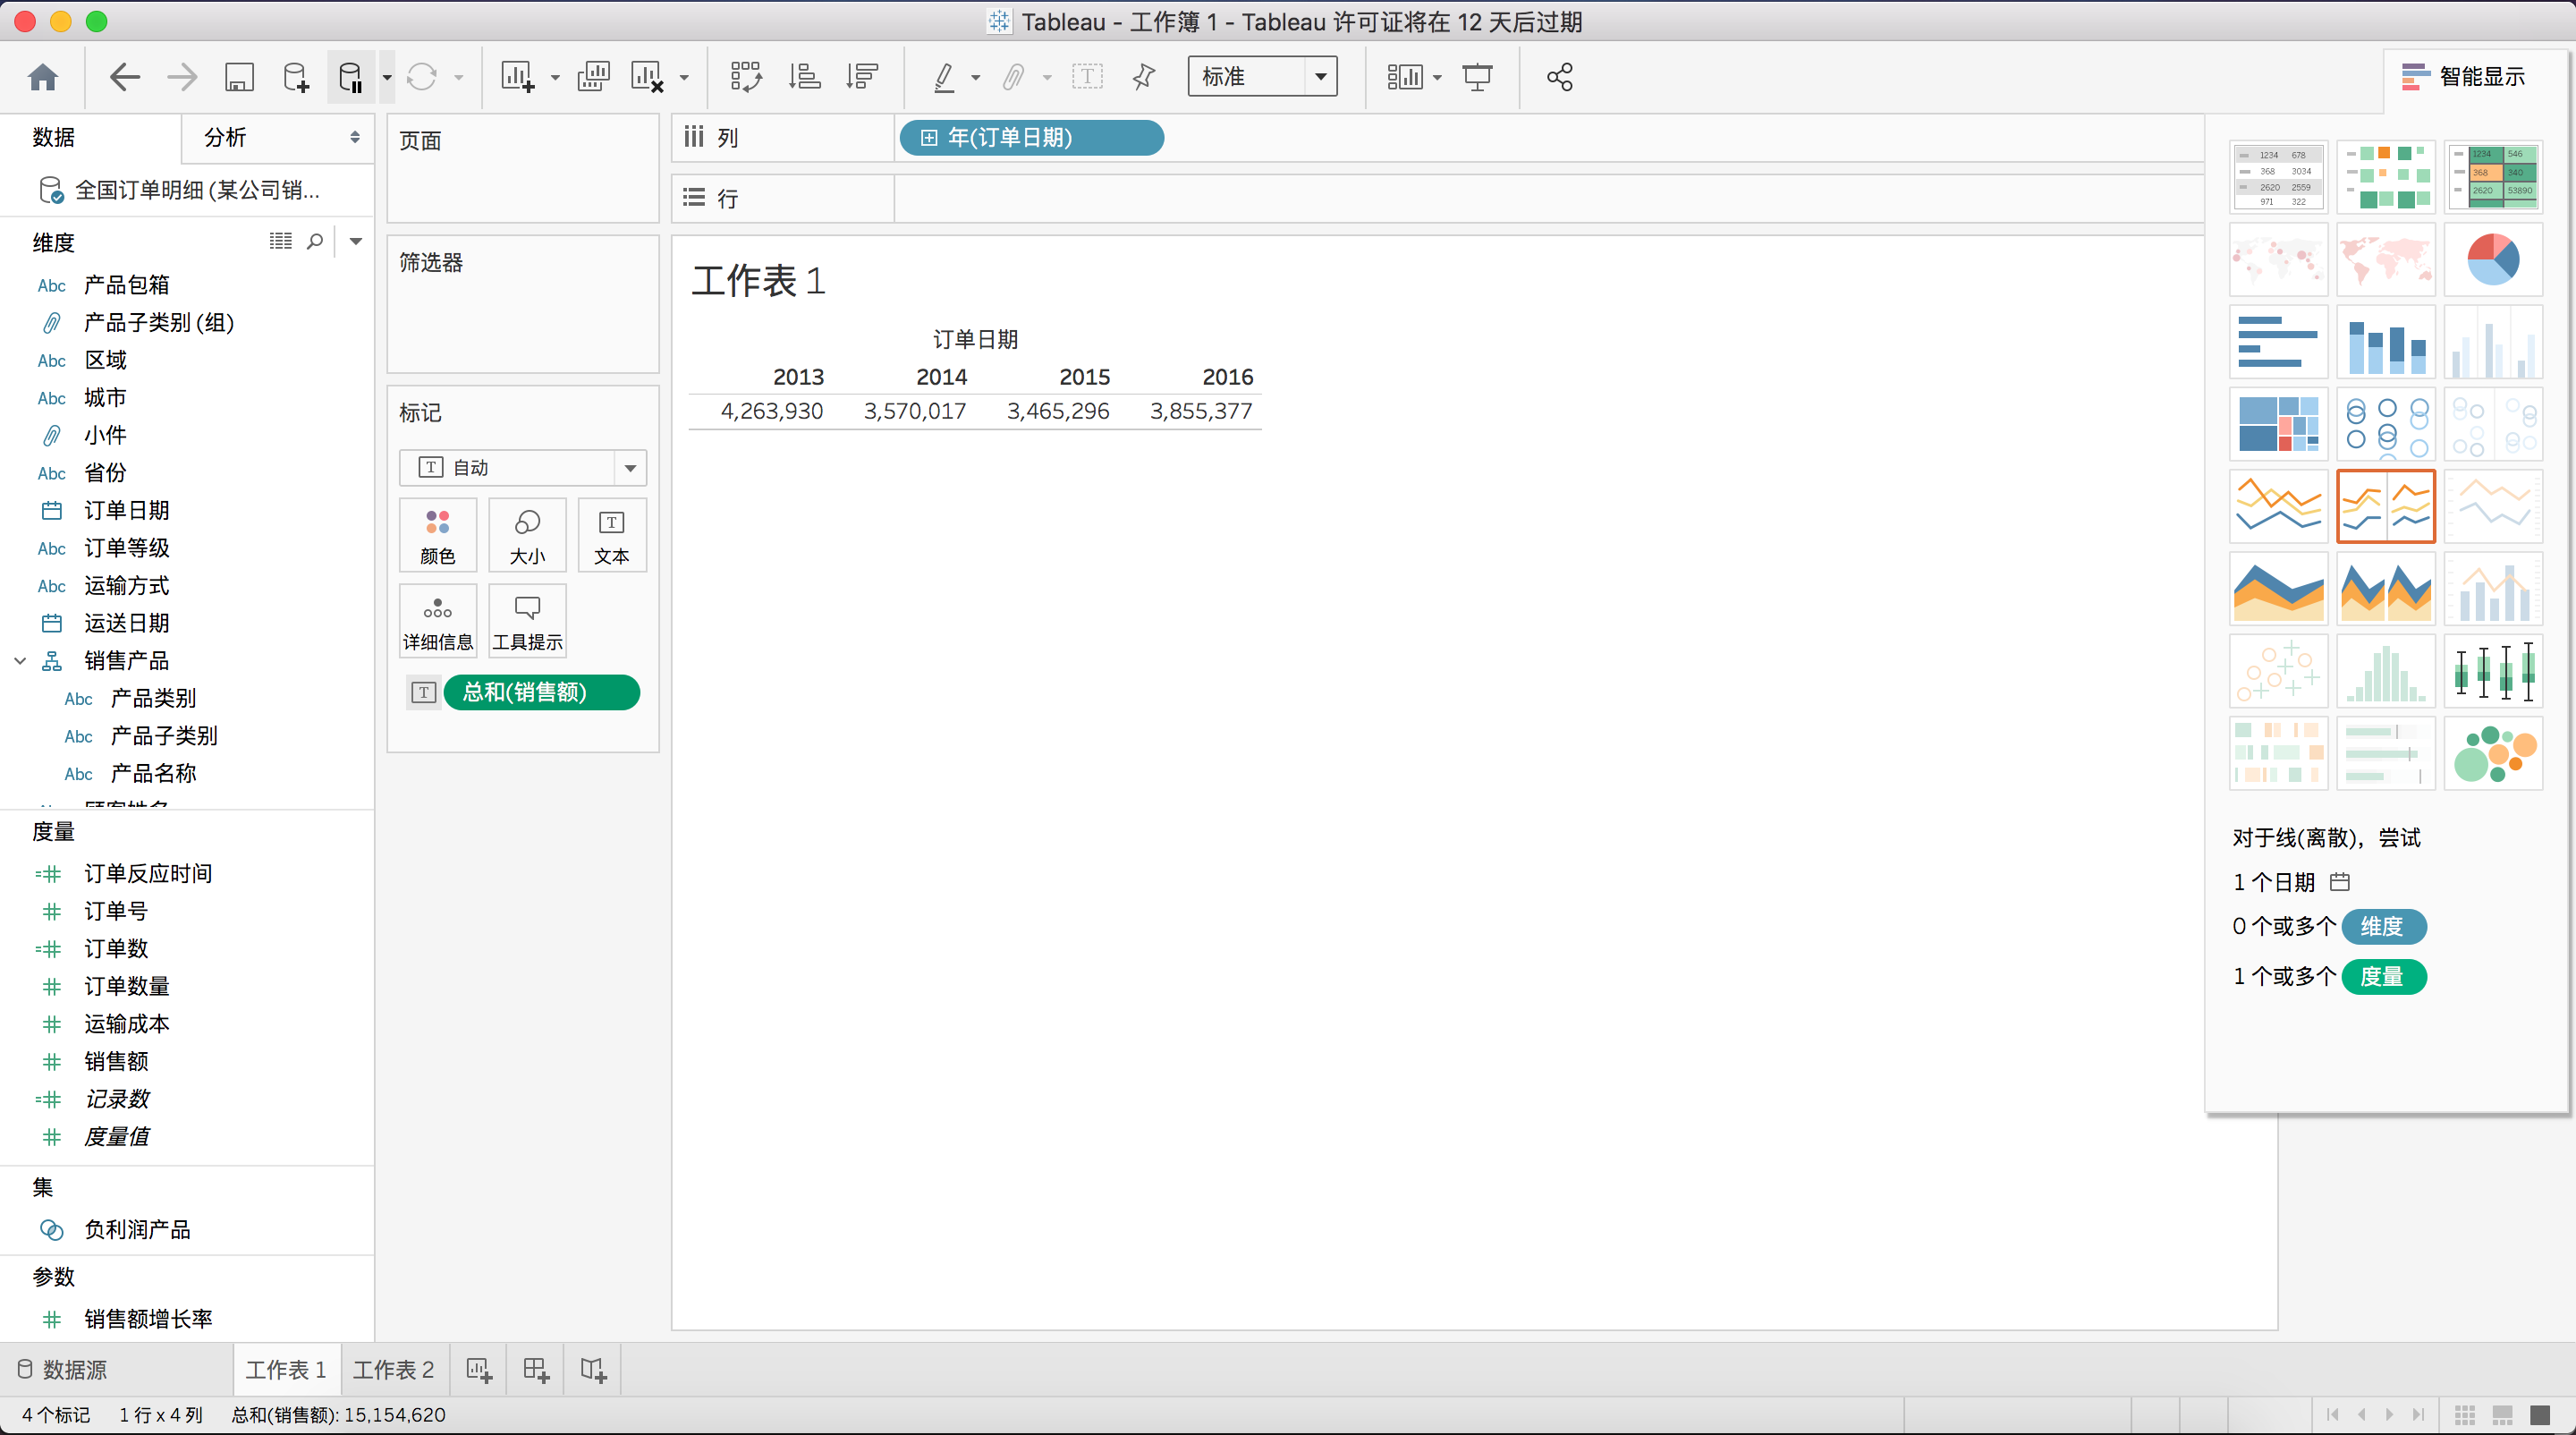Click the highlight pen icon
This screenshot has height=1435, width=2576.
[x=944, y=77]
